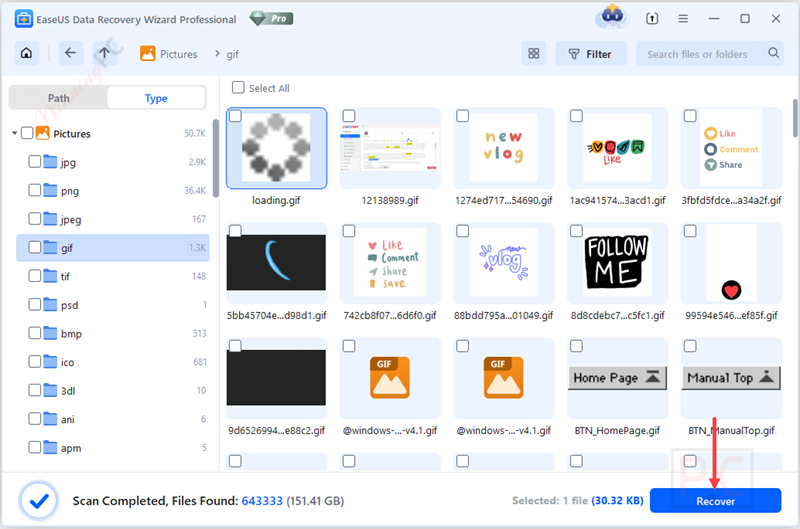The image size is (800, 529).
Task: Click the Pictures breadcrumb picture icon
Action: 147,54
